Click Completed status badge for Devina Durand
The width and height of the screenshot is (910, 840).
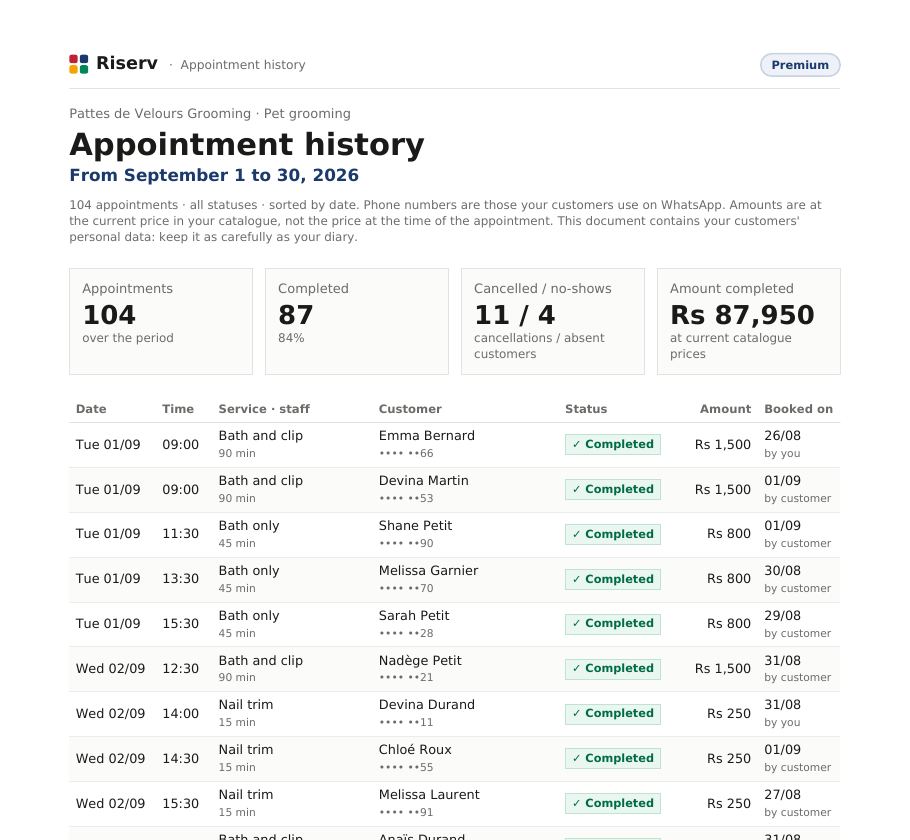[613, 713]
